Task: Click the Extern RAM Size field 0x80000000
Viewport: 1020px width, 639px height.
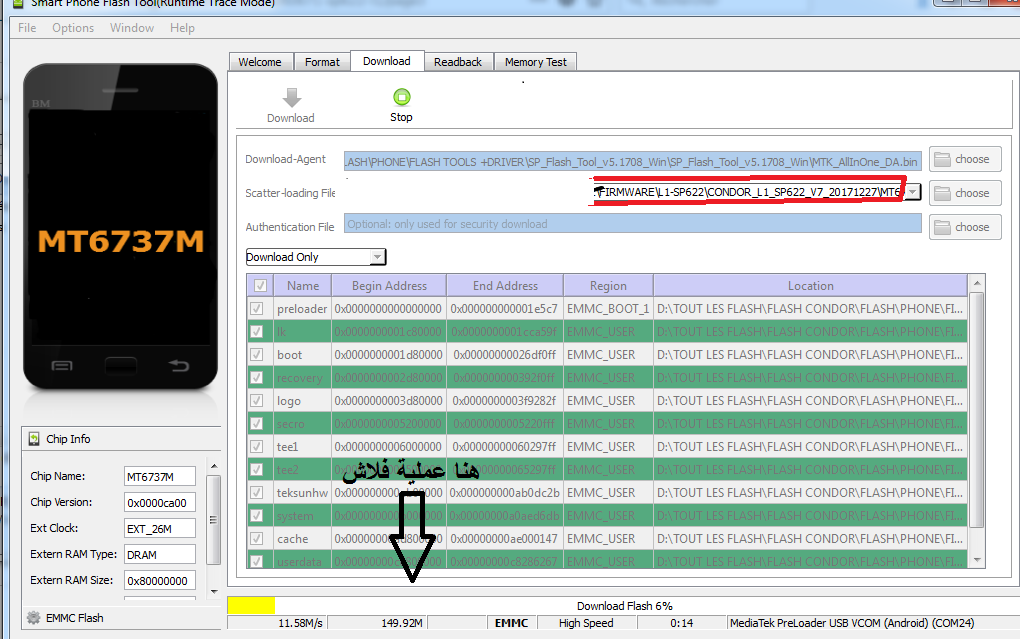Action: tap(159, 580)
